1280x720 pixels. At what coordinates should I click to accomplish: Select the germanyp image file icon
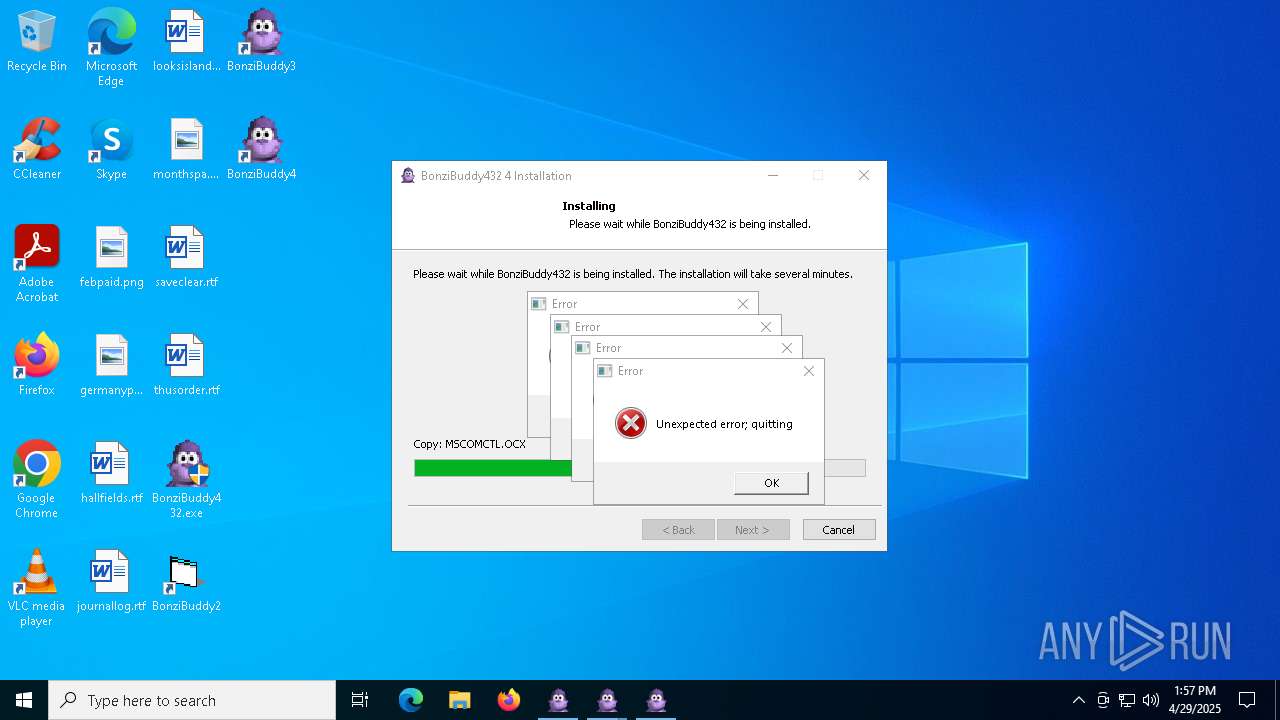pyautogui.click(x=111, y=366)
